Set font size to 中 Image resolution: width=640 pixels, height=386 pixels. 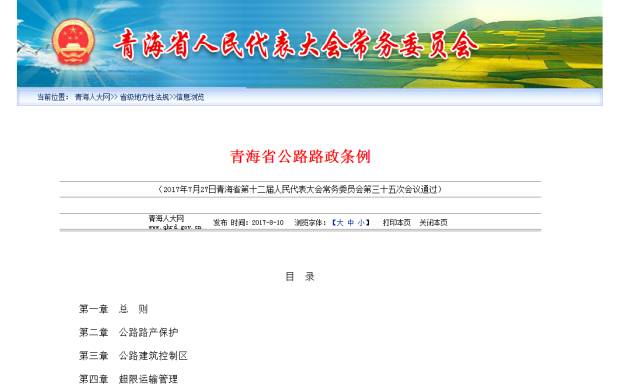351,223
